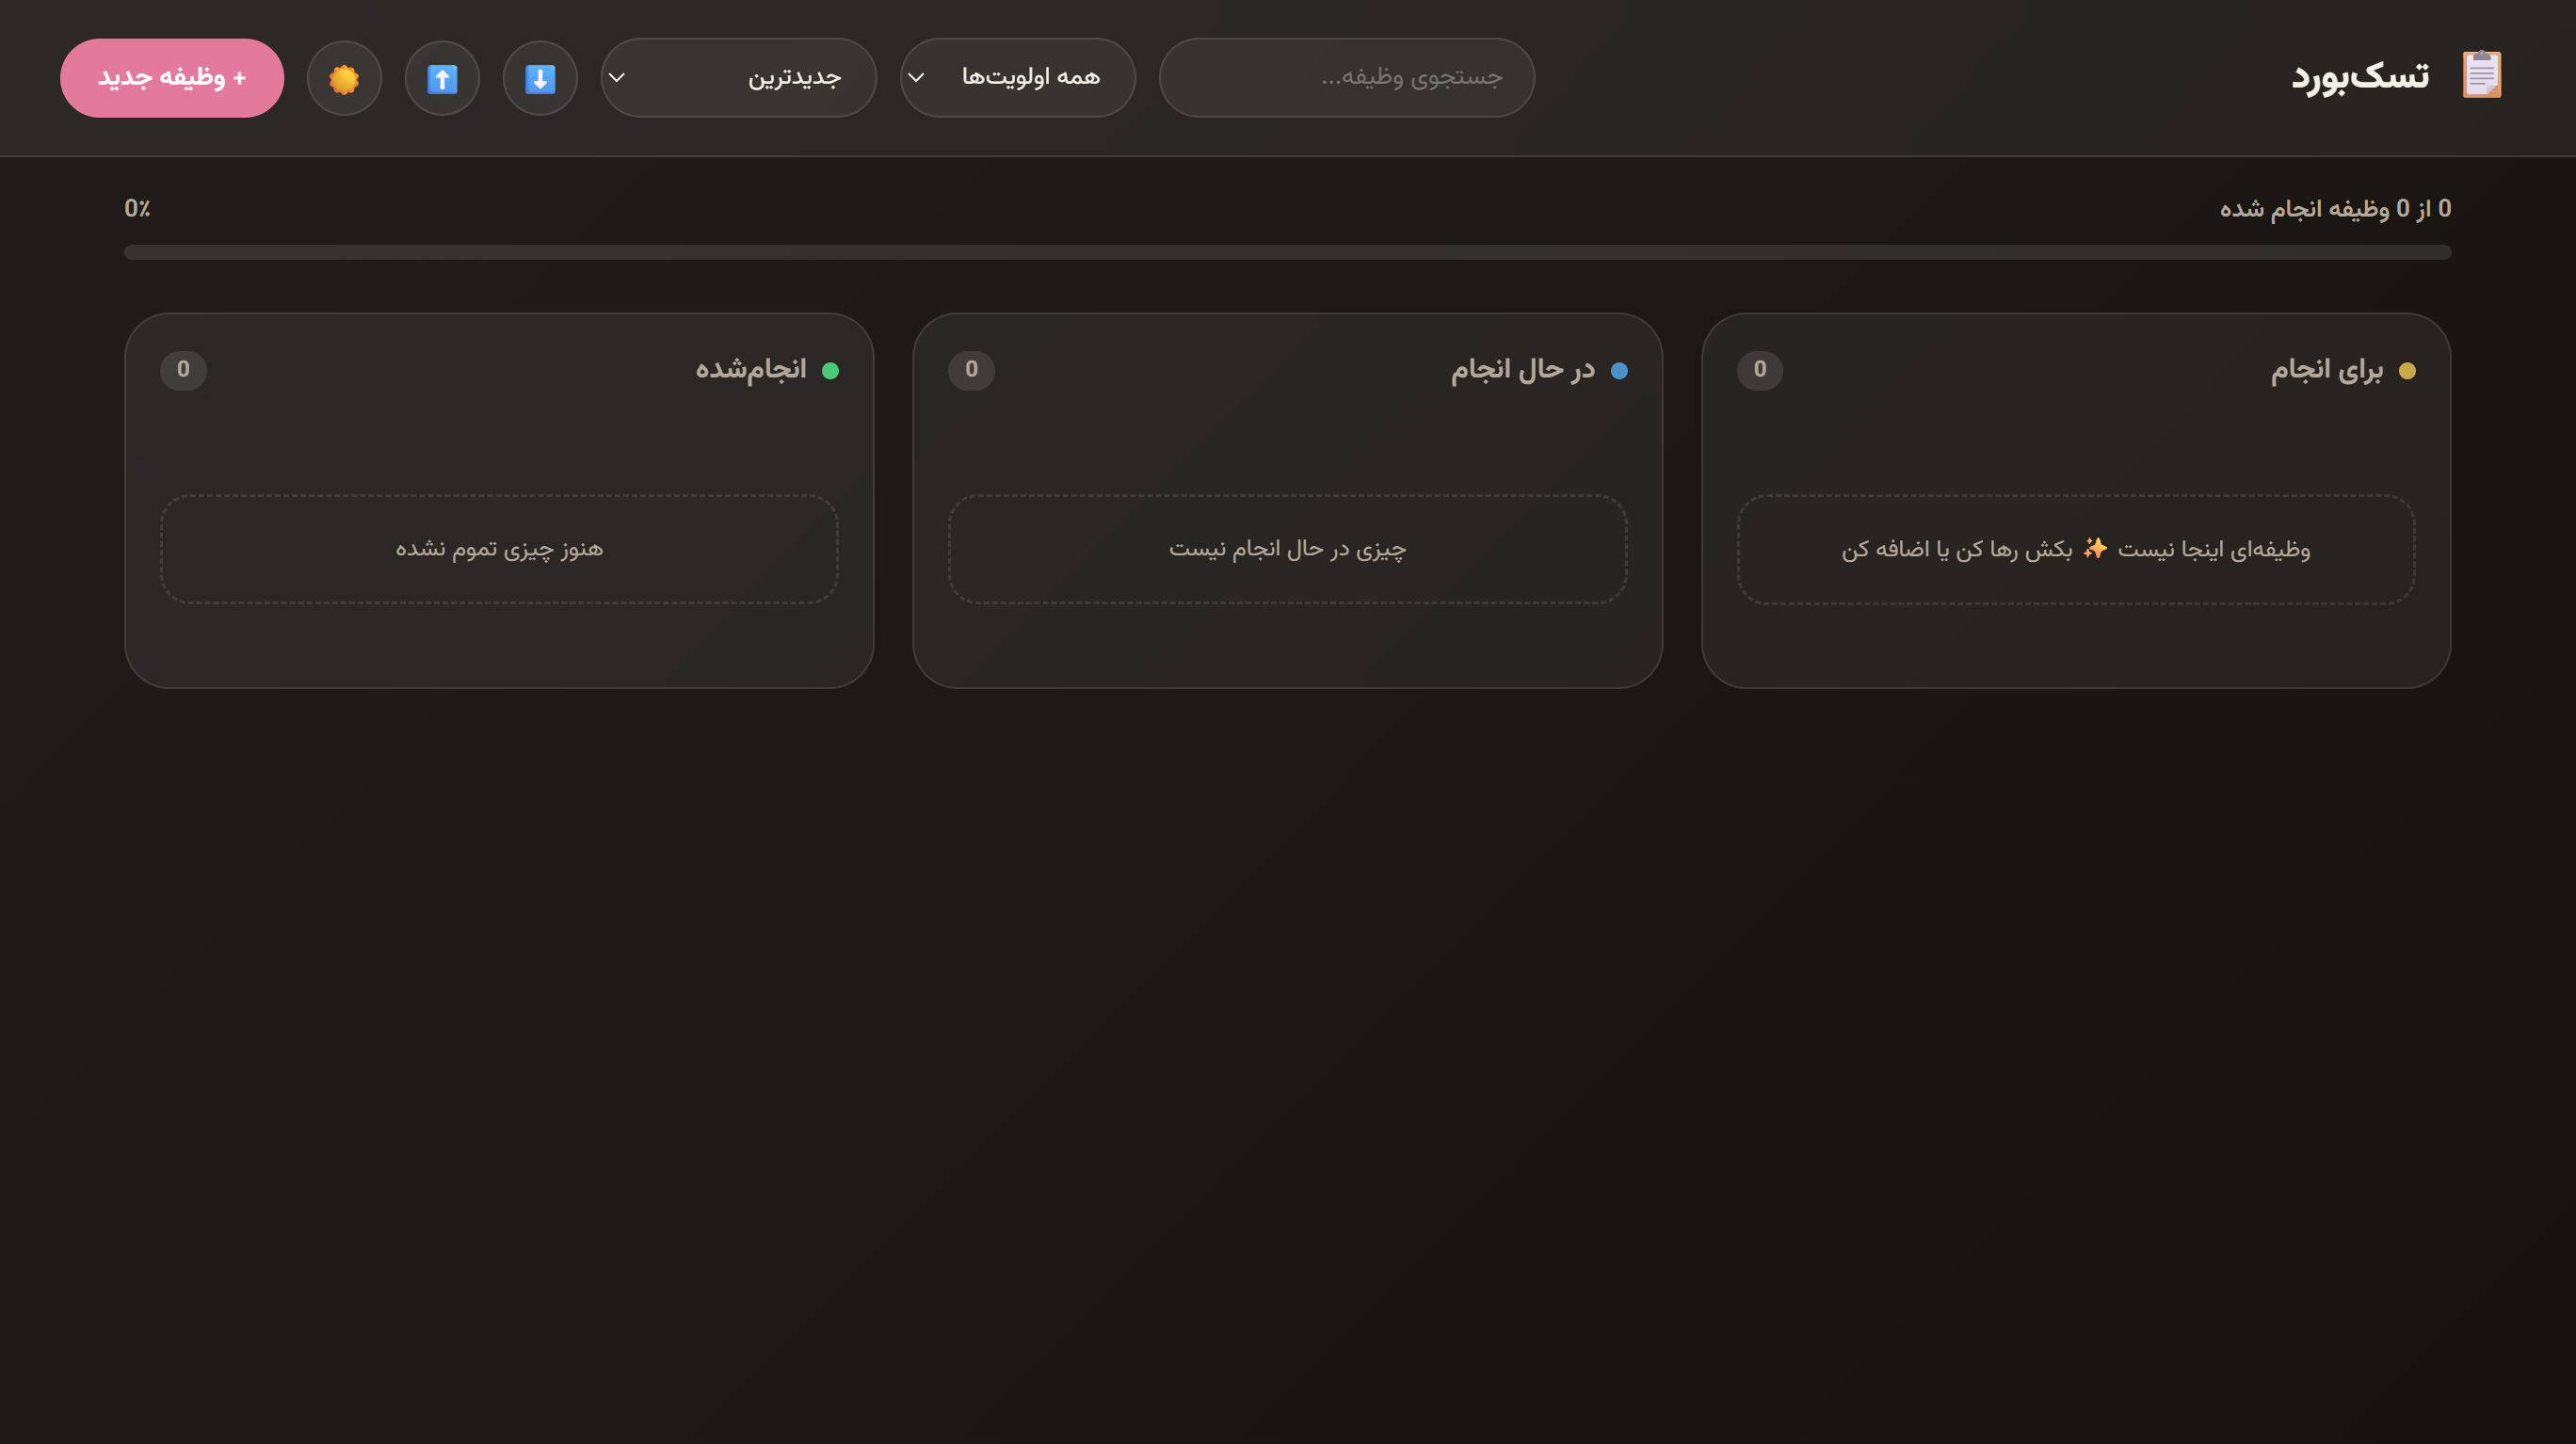Click the count badge in برای انجام column
2576x1444 pixels.
[x=1760, y=370]
